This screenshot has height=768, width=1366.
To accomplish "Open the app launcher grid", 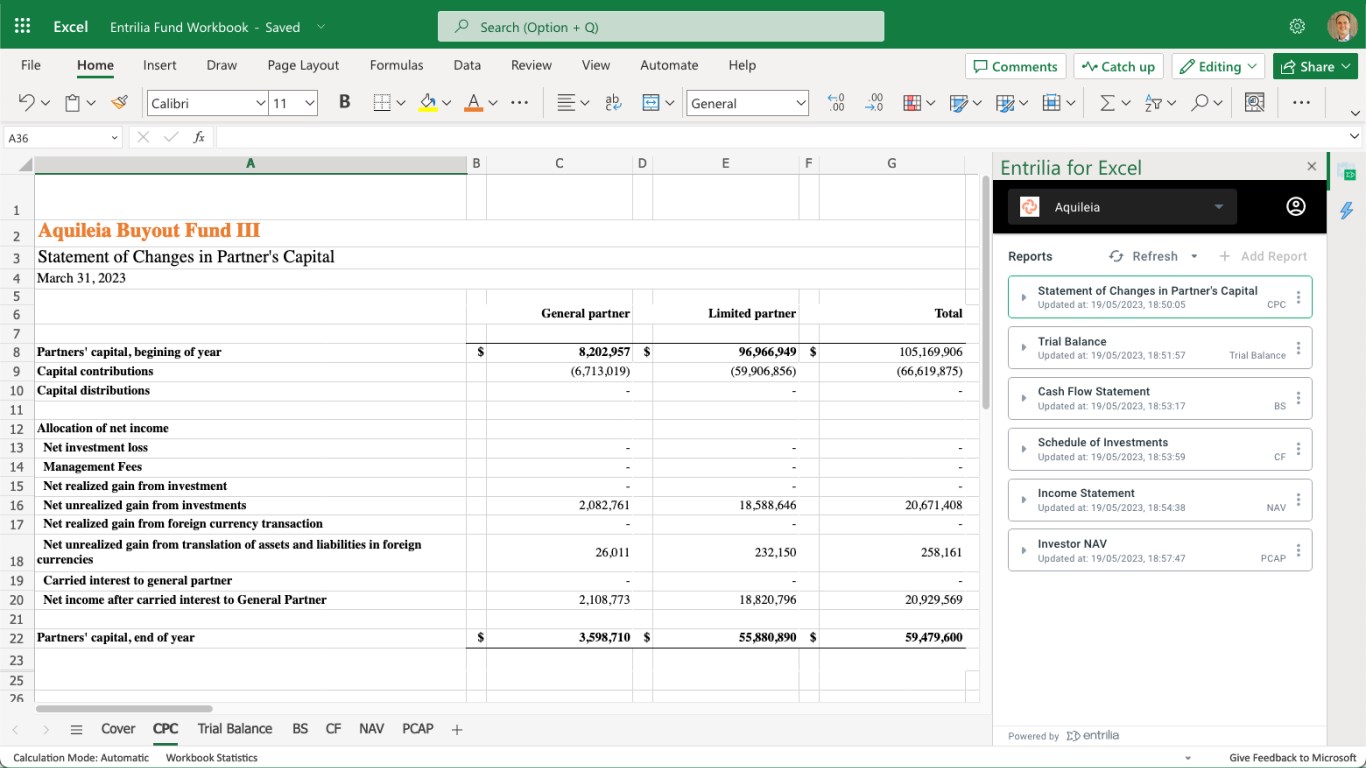I will click(22, 27).
